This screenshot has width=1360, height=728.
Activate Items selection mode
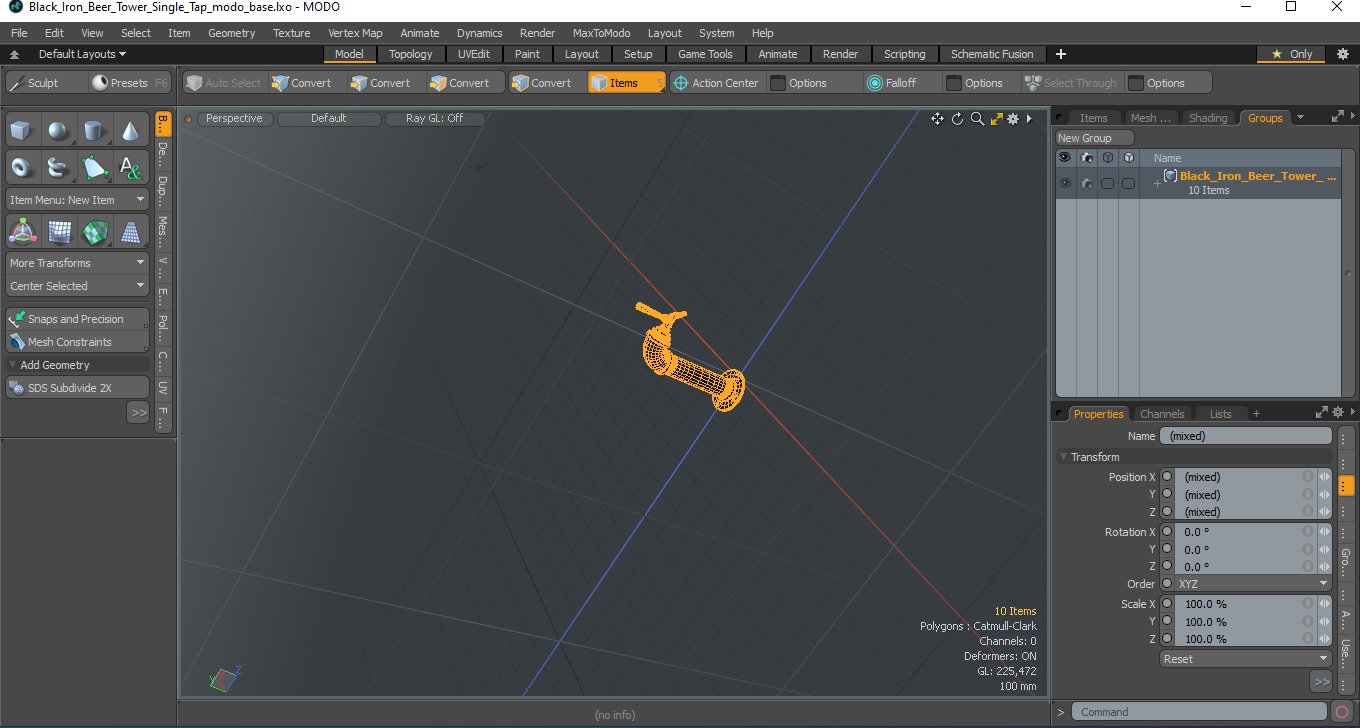coord(627,83)
